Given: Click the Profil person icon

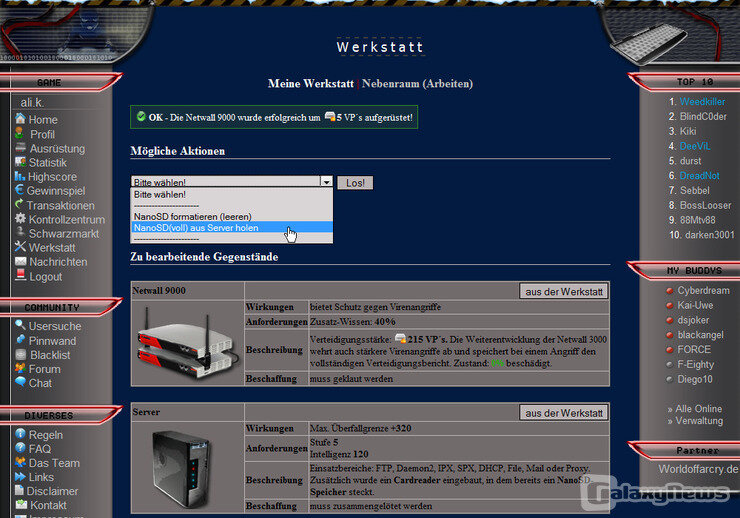Looking at the screenshot, I should pos(19,133).
